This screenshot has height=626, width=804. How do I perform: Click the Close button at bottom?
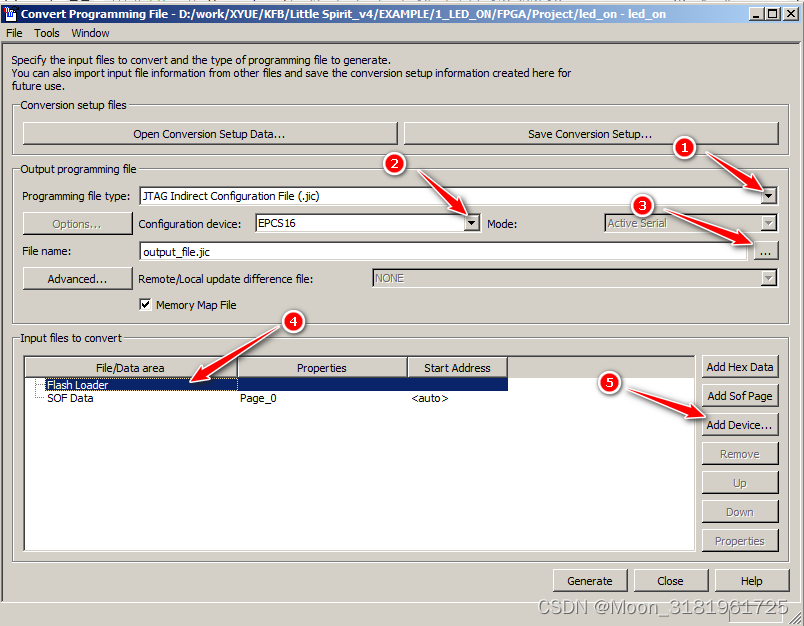click(x=671, y=581)
